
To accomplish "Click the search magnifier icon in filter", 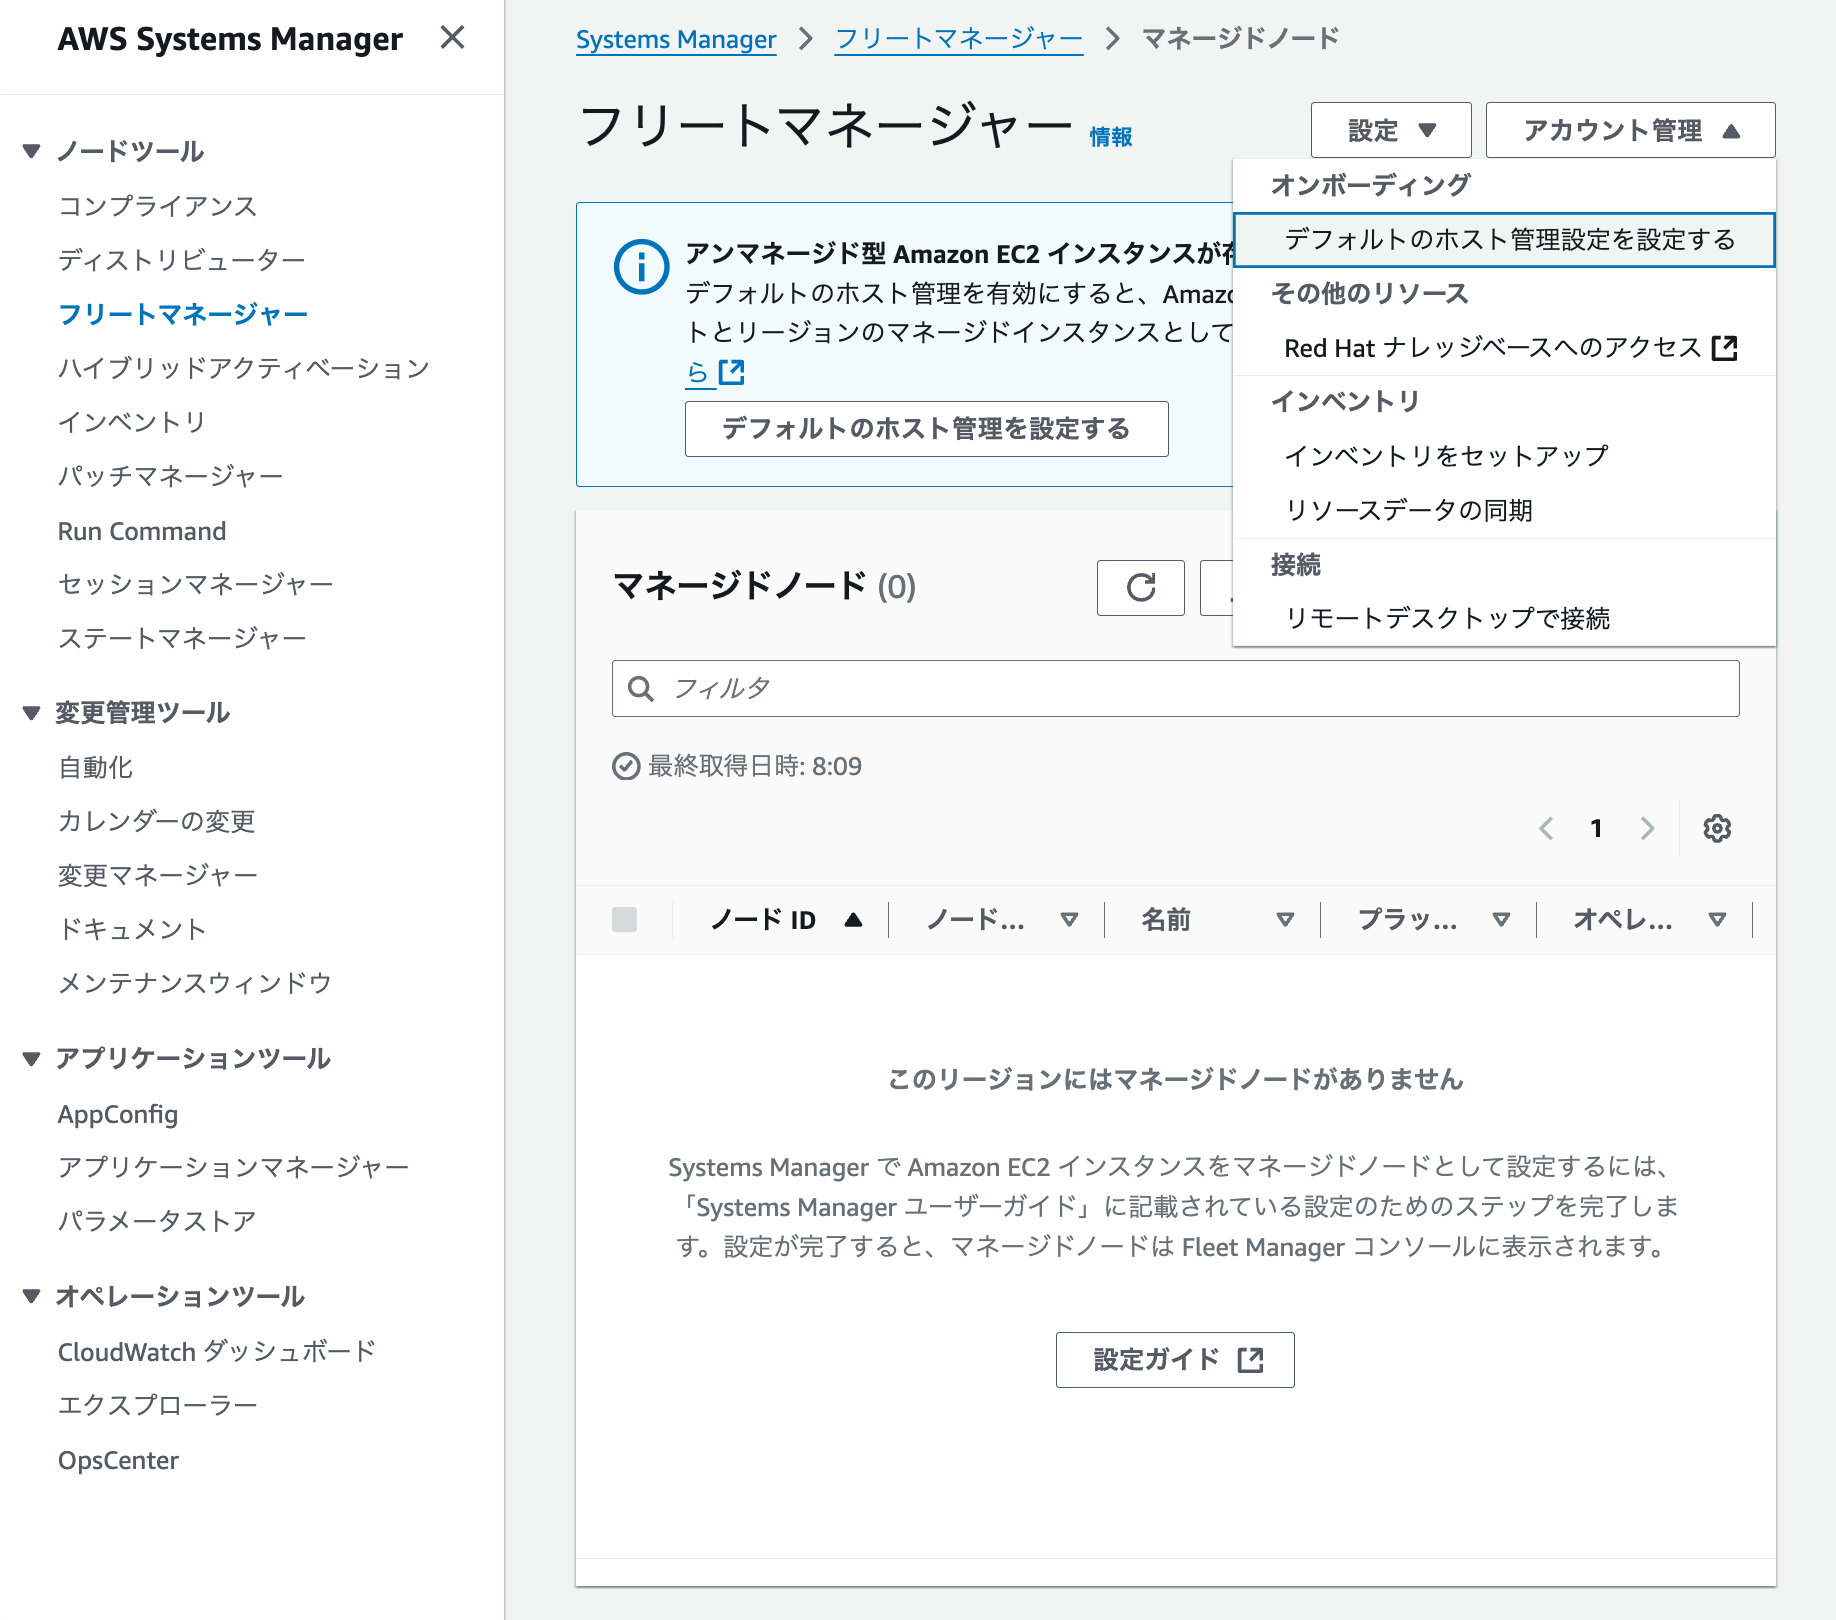I will click(x=640, y=688).
